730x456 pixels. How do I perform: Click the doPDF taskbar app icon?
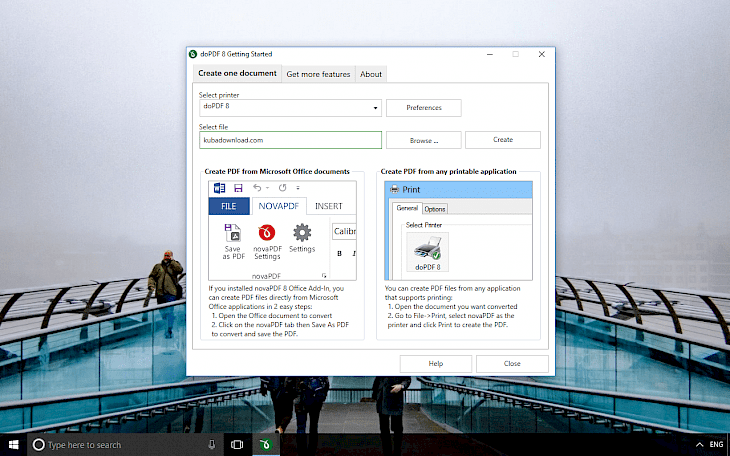pyautogui.click(x=265, y=445)
